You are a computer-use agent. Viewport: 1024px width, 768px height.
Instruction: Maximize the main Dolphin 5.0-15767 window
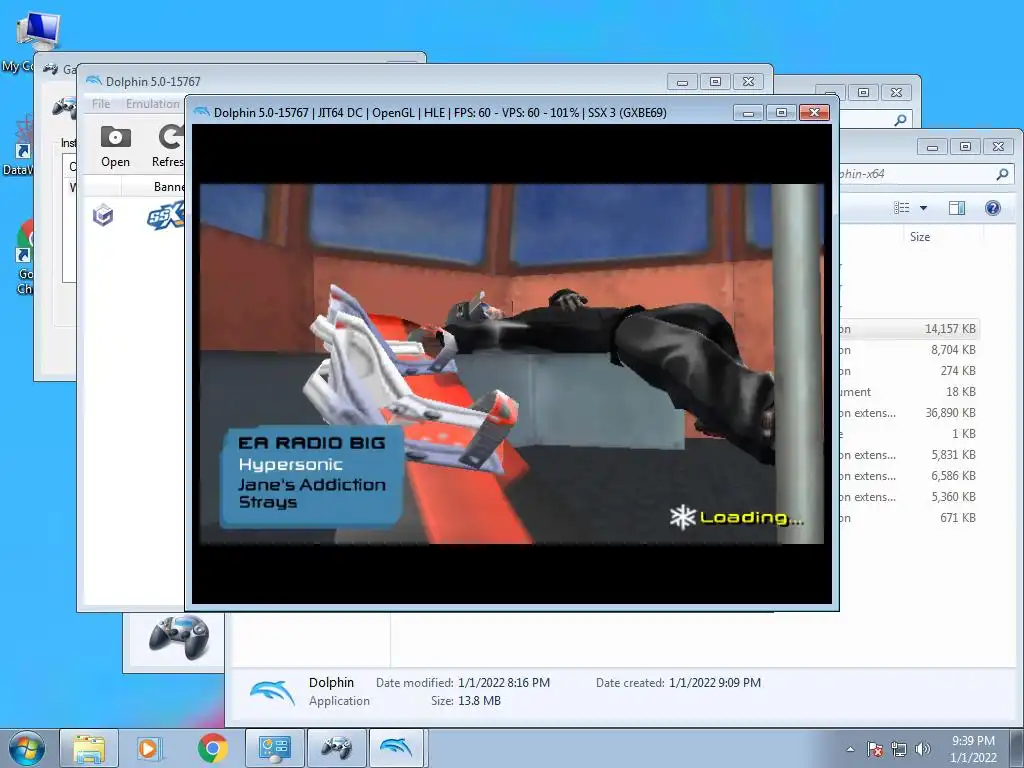click(x=715, y=82)
